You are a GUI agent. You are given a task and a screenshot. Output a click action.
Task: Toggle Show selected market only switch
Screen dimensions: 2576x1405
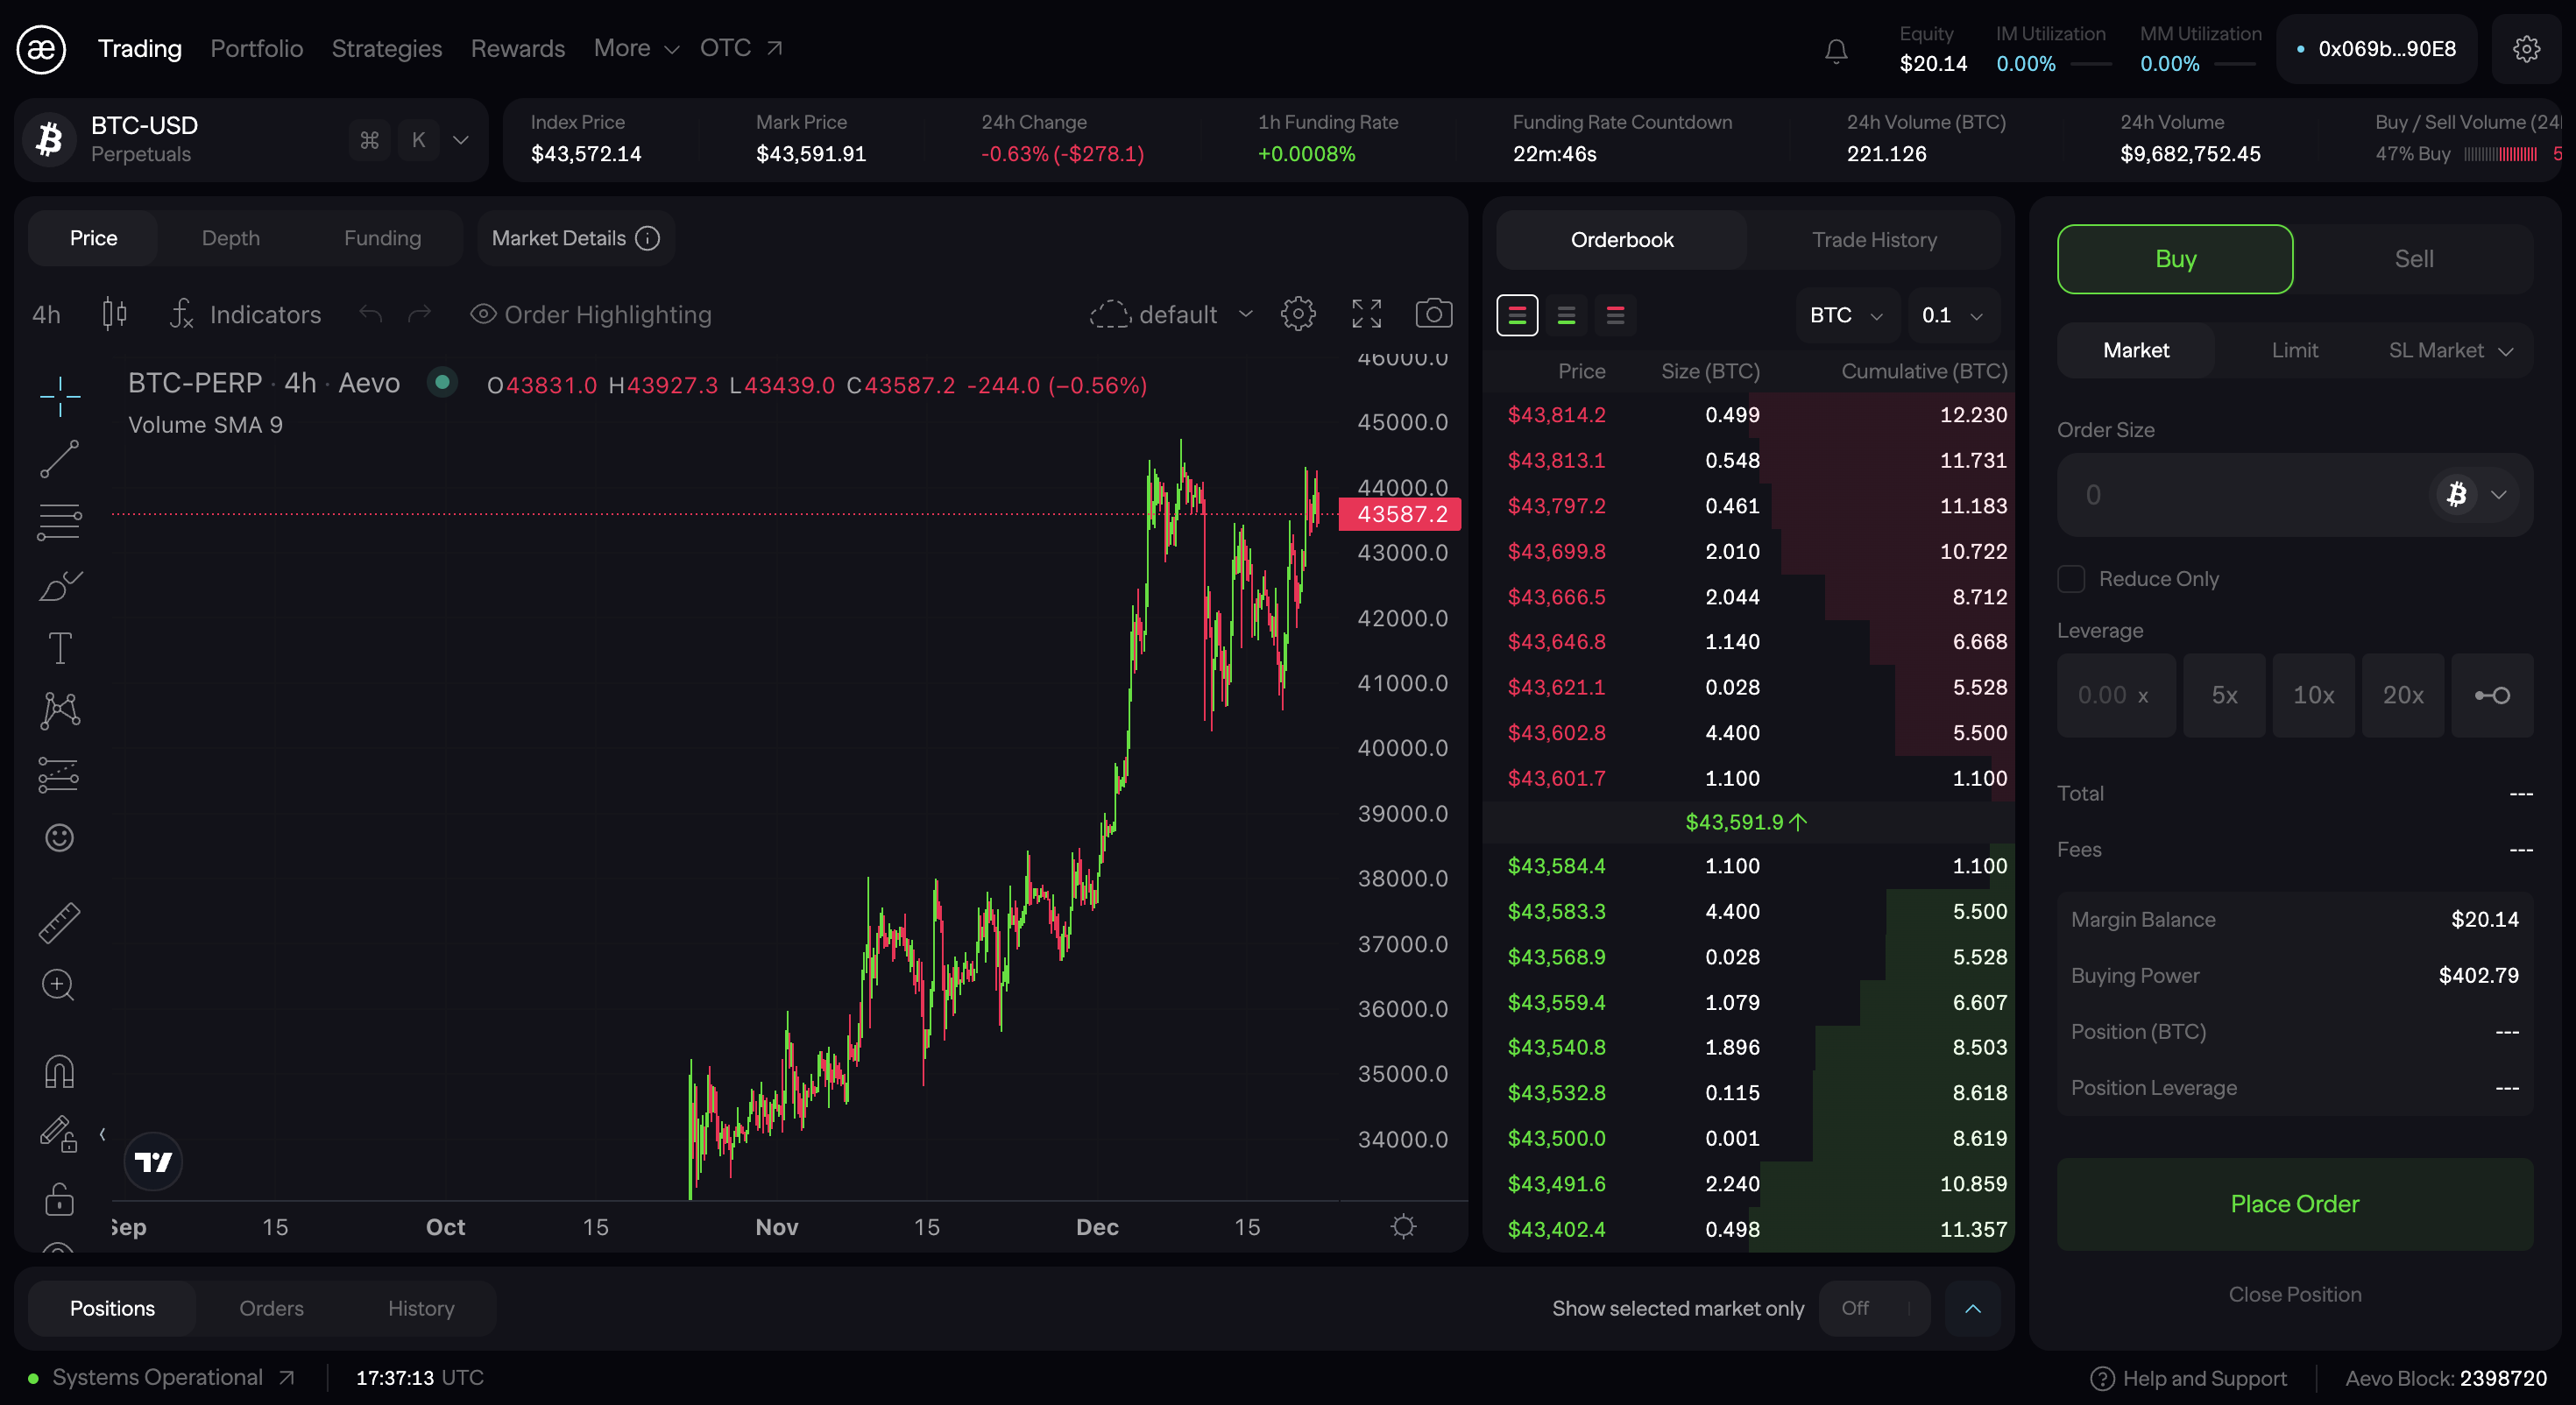point(1874,1307)
